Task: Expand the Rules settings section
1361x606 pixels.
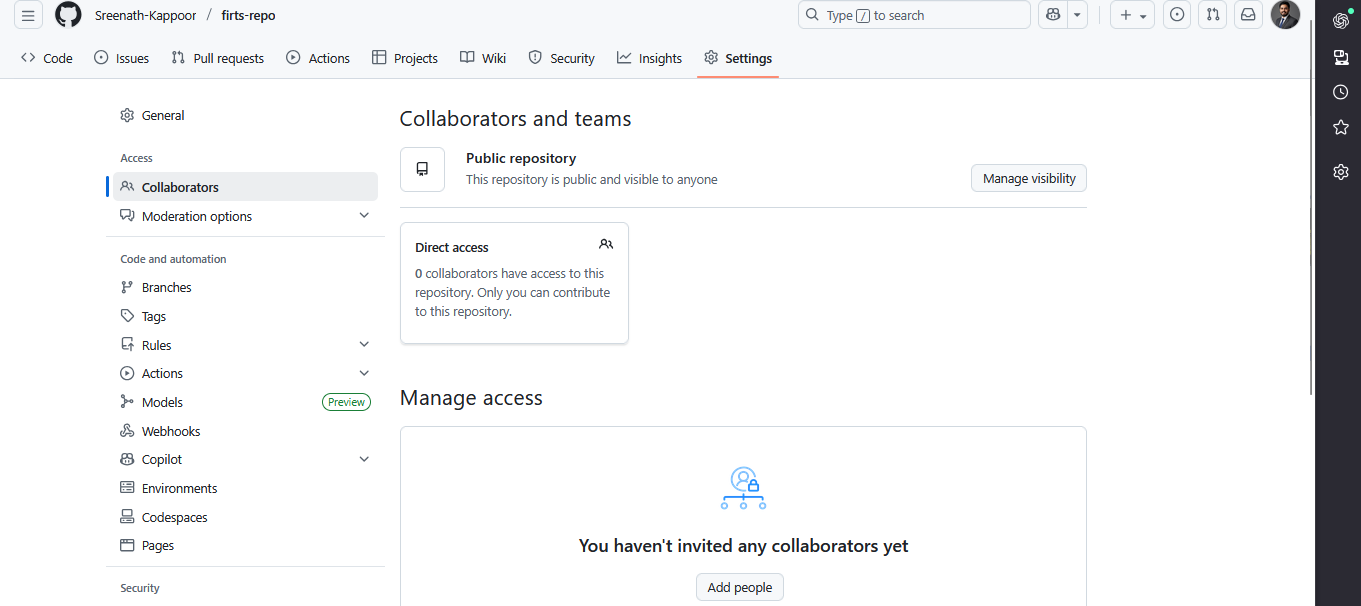Action: tap(364, 345)
